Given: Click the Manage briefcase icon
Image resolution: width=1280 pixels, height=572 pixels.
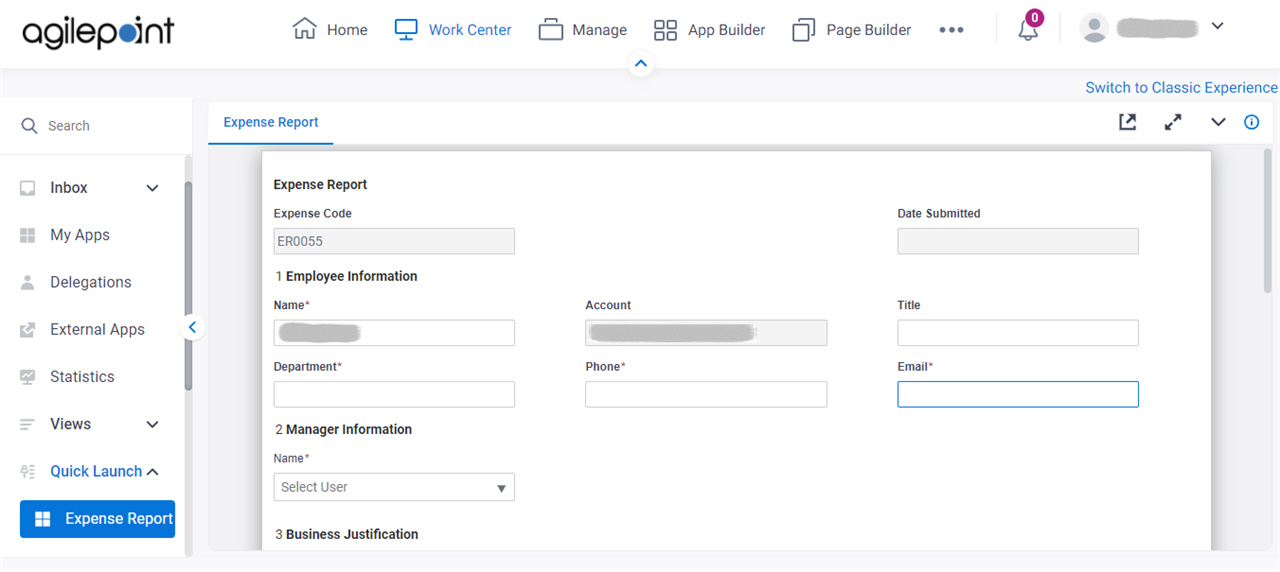Looking at the screenshot, I should (x=551, y=30).
